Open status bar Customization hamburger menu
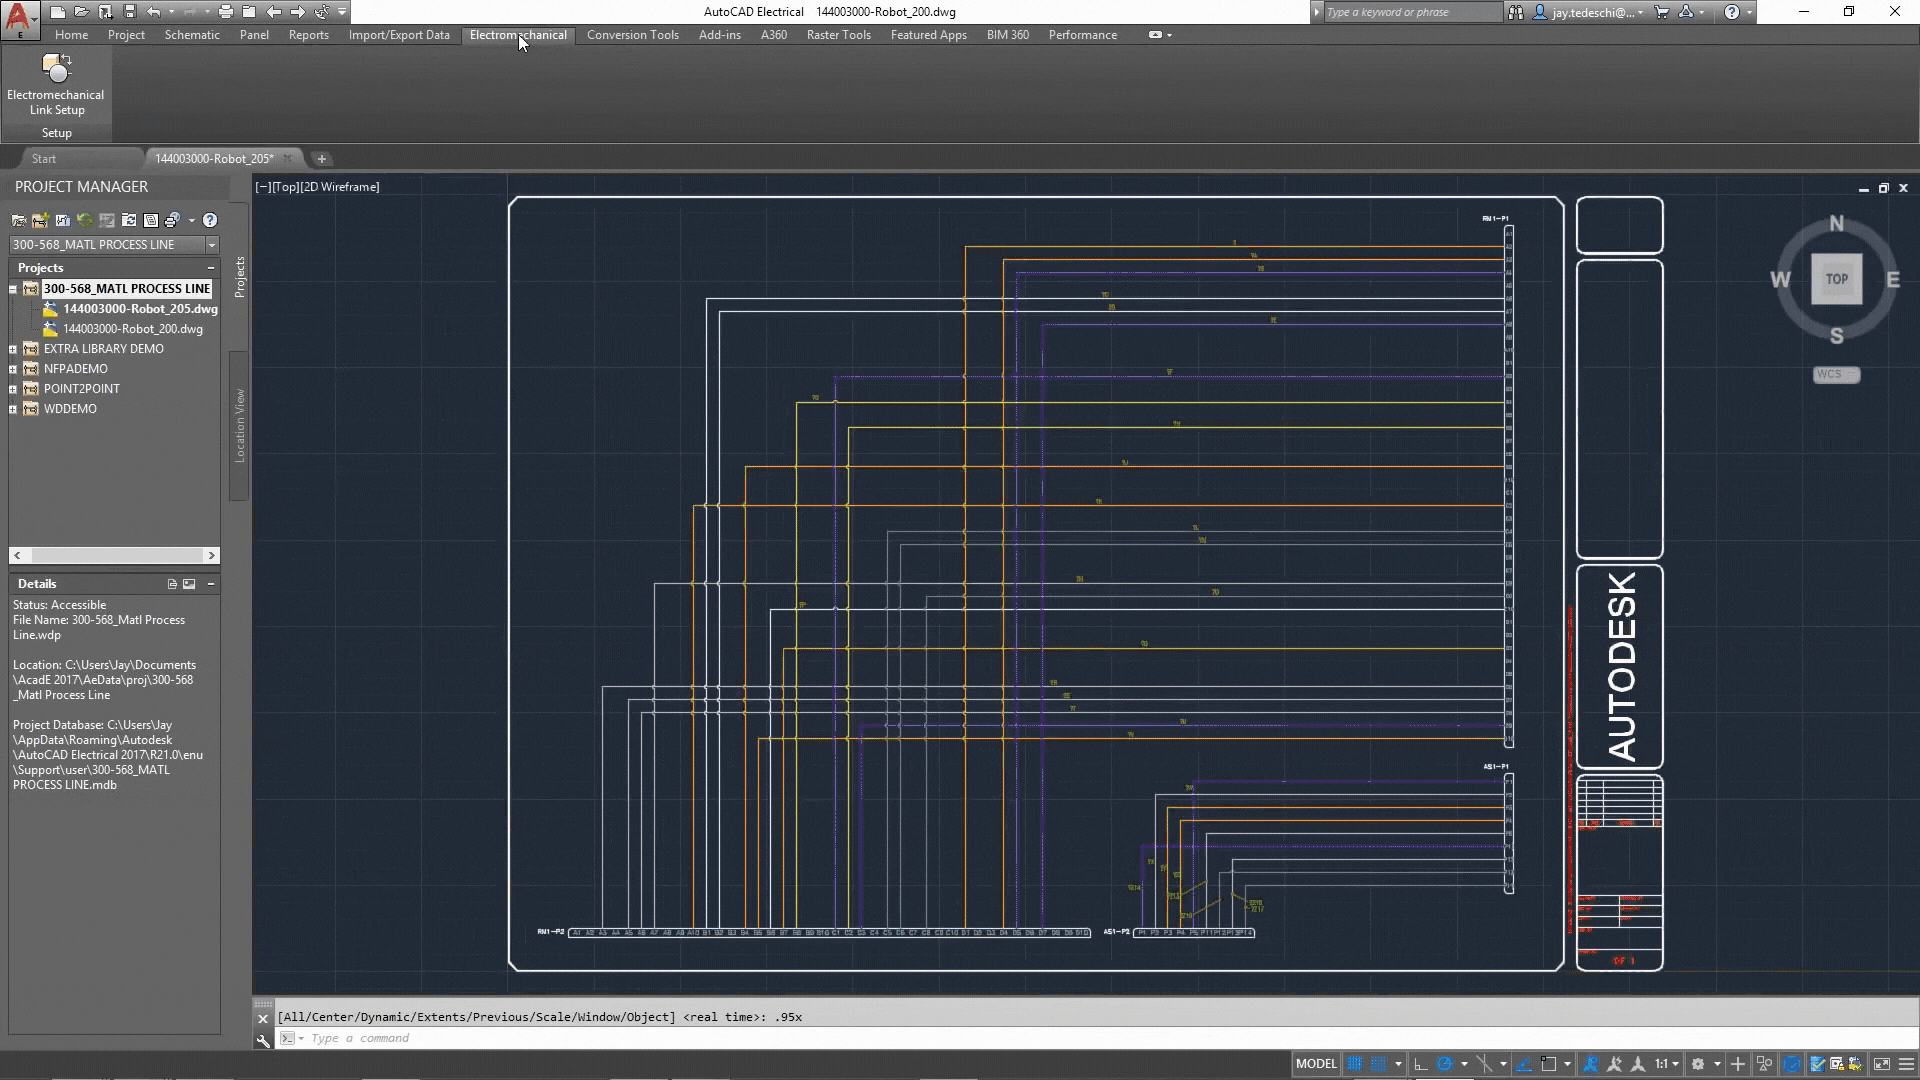Screen dimensions: 1920x1080 tap(1906, 1064)
